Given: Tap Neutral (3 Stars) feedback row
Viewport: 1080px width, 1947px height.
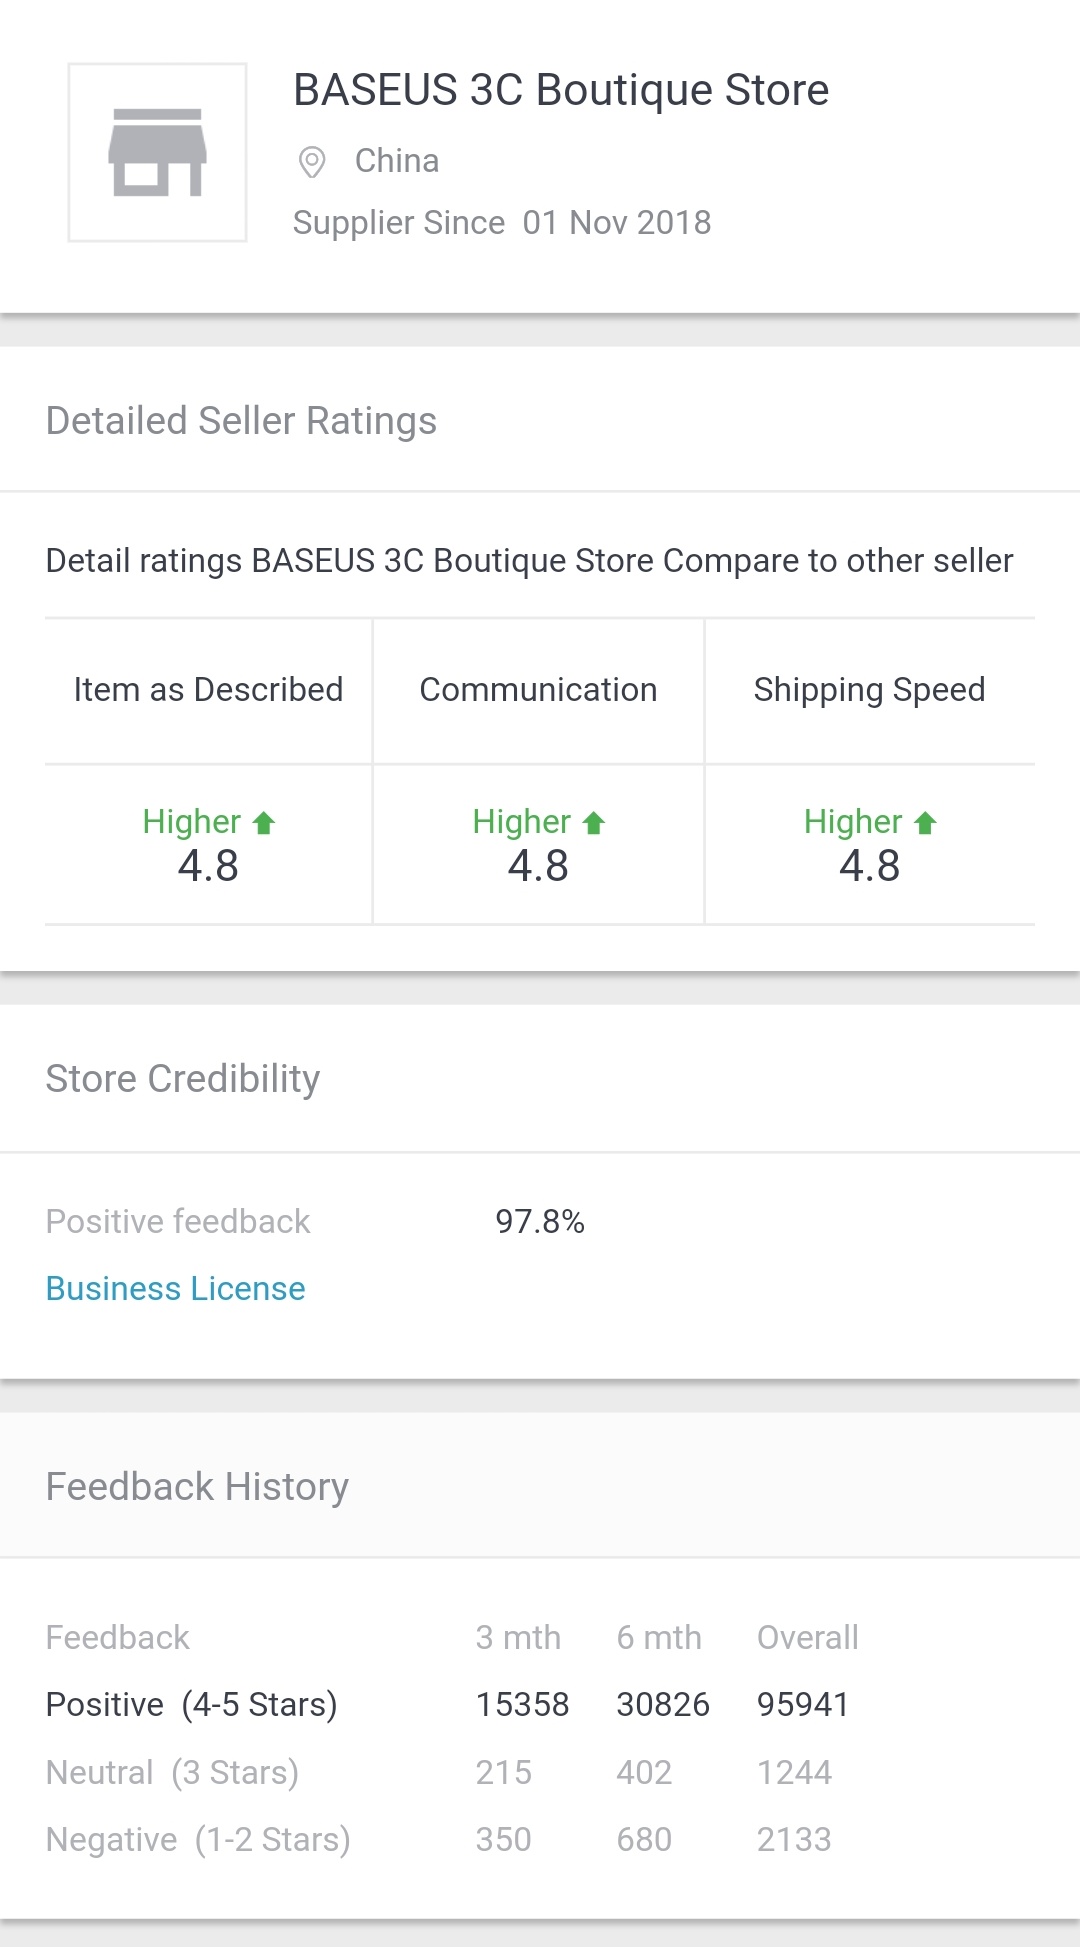Looking at the screenshot, I should (172, 1772).
